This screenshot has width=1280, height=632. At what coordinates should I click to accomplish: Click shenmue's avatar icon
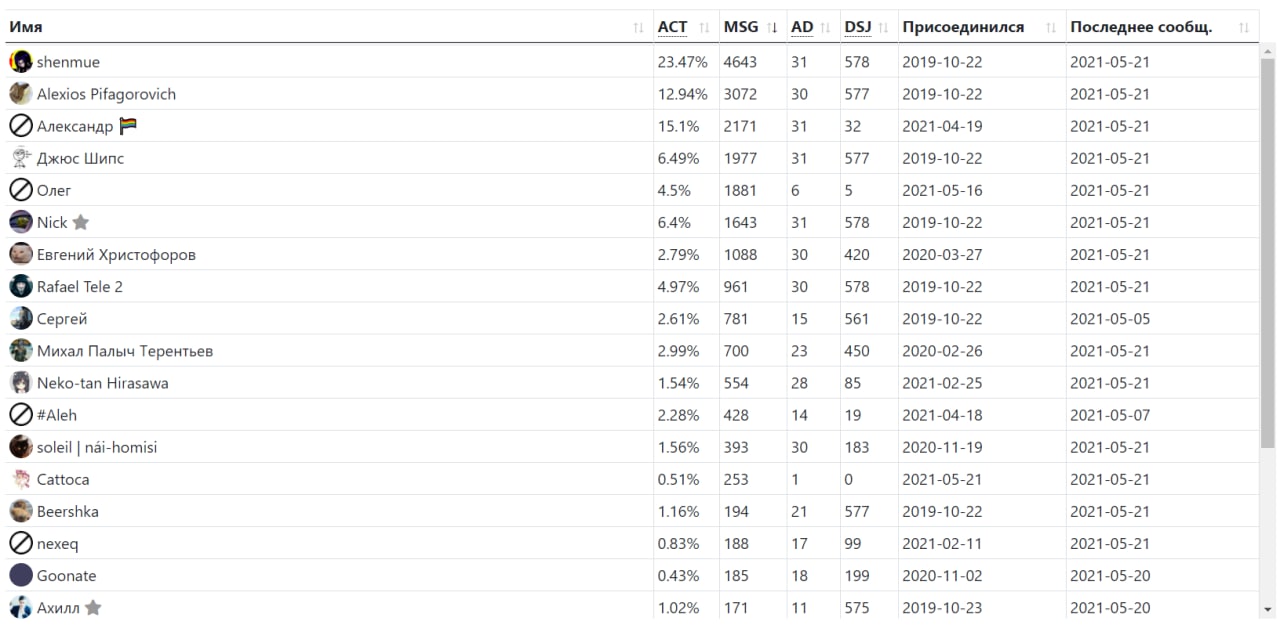[21, 62]
